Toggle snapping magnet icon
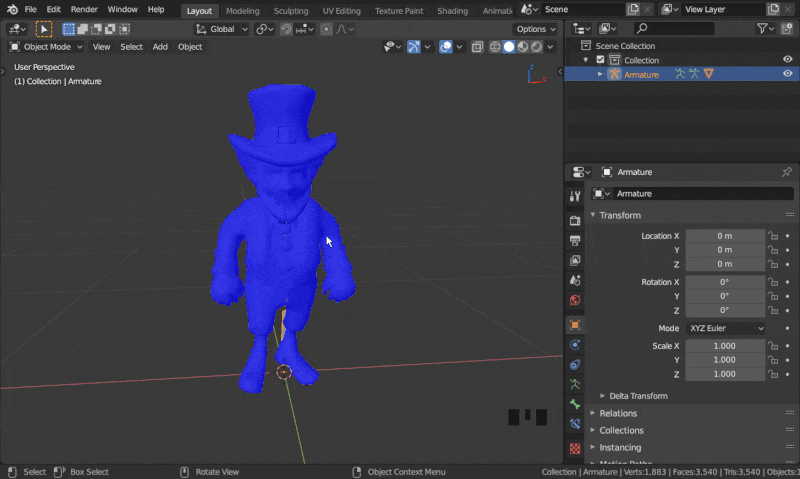 coord(286,29)
